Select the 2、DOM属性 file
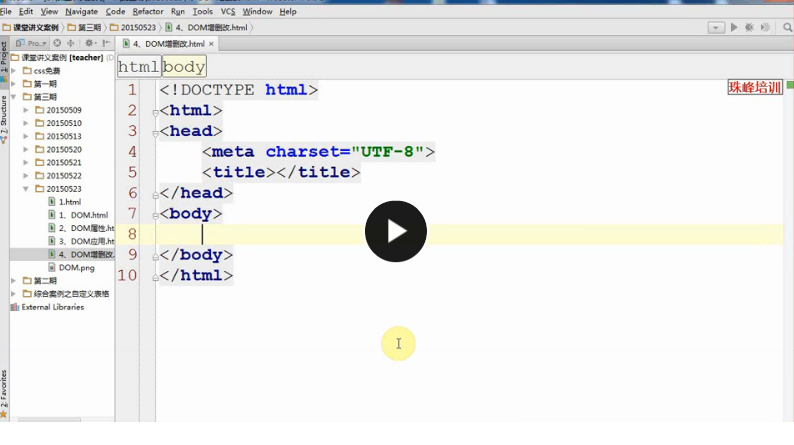 (81, 228)
